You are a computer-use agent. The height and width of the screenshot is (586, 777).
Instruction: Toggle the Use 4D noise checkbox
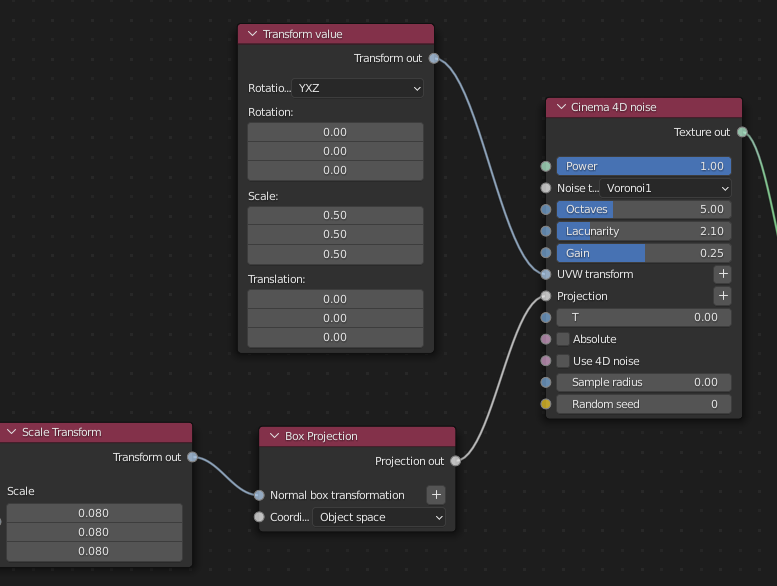(564, 361)
